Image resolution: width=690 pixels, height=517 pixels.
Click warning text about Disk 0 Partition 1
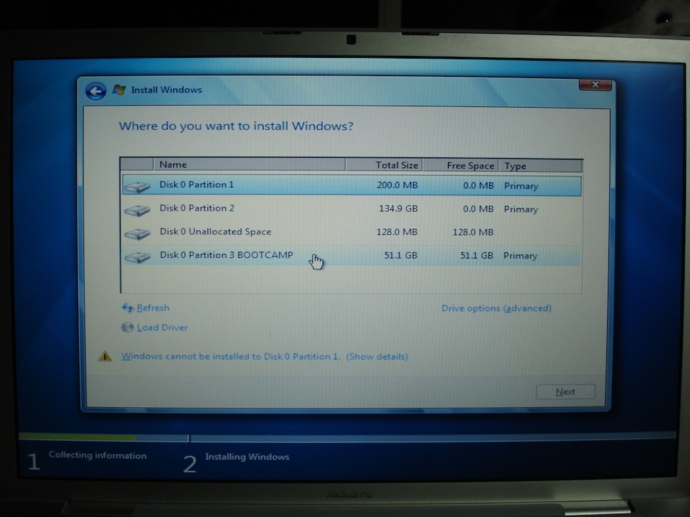231,356
